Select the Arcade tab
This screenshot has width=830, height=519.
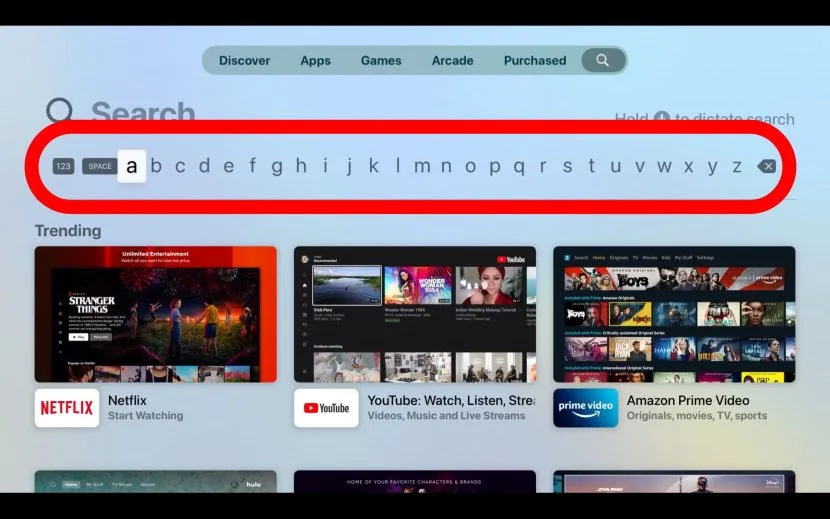[452, 60]
